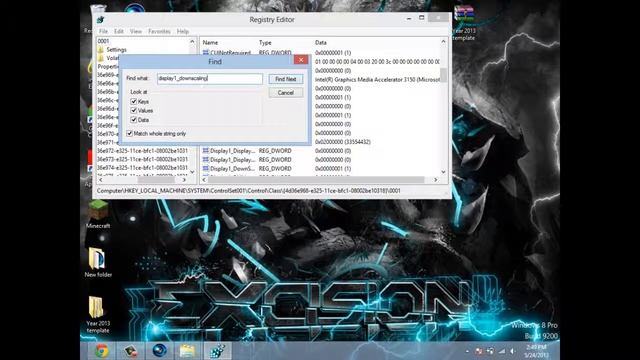Viewport: 640px width, 360px height.
Task: Click the CUINotRequired value icon
Action: pos(206,53)
